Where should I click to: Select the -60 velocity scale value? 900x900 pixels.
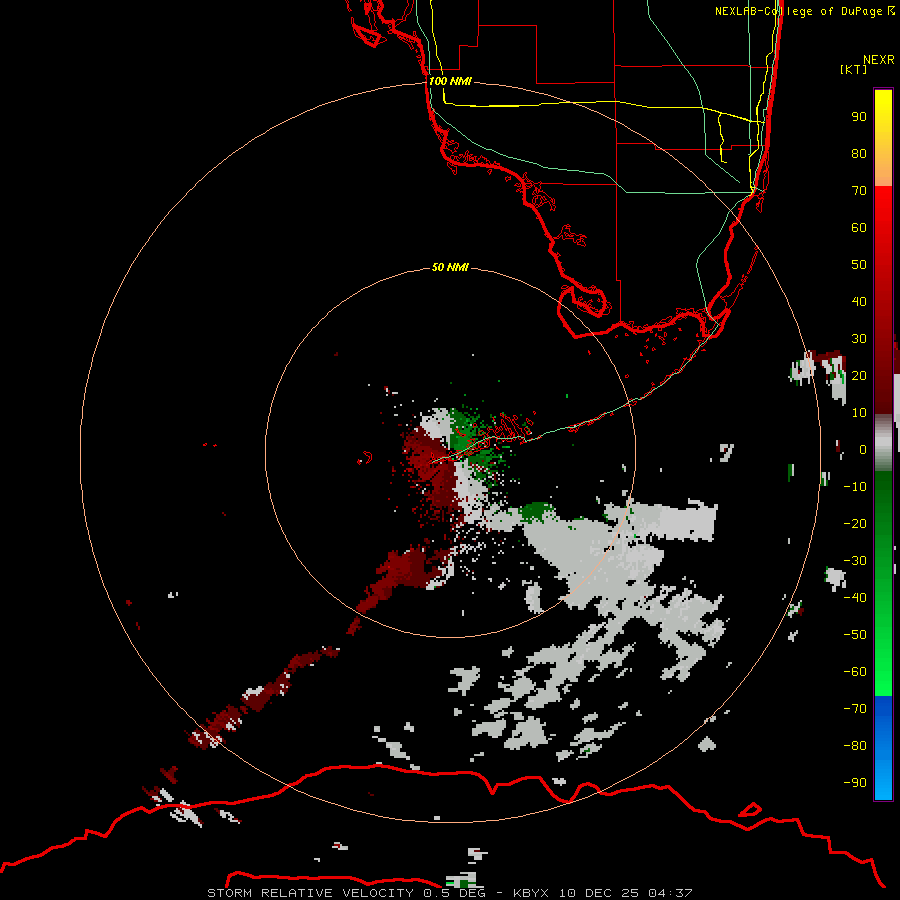pyautogui.click(x=855, y=672)
